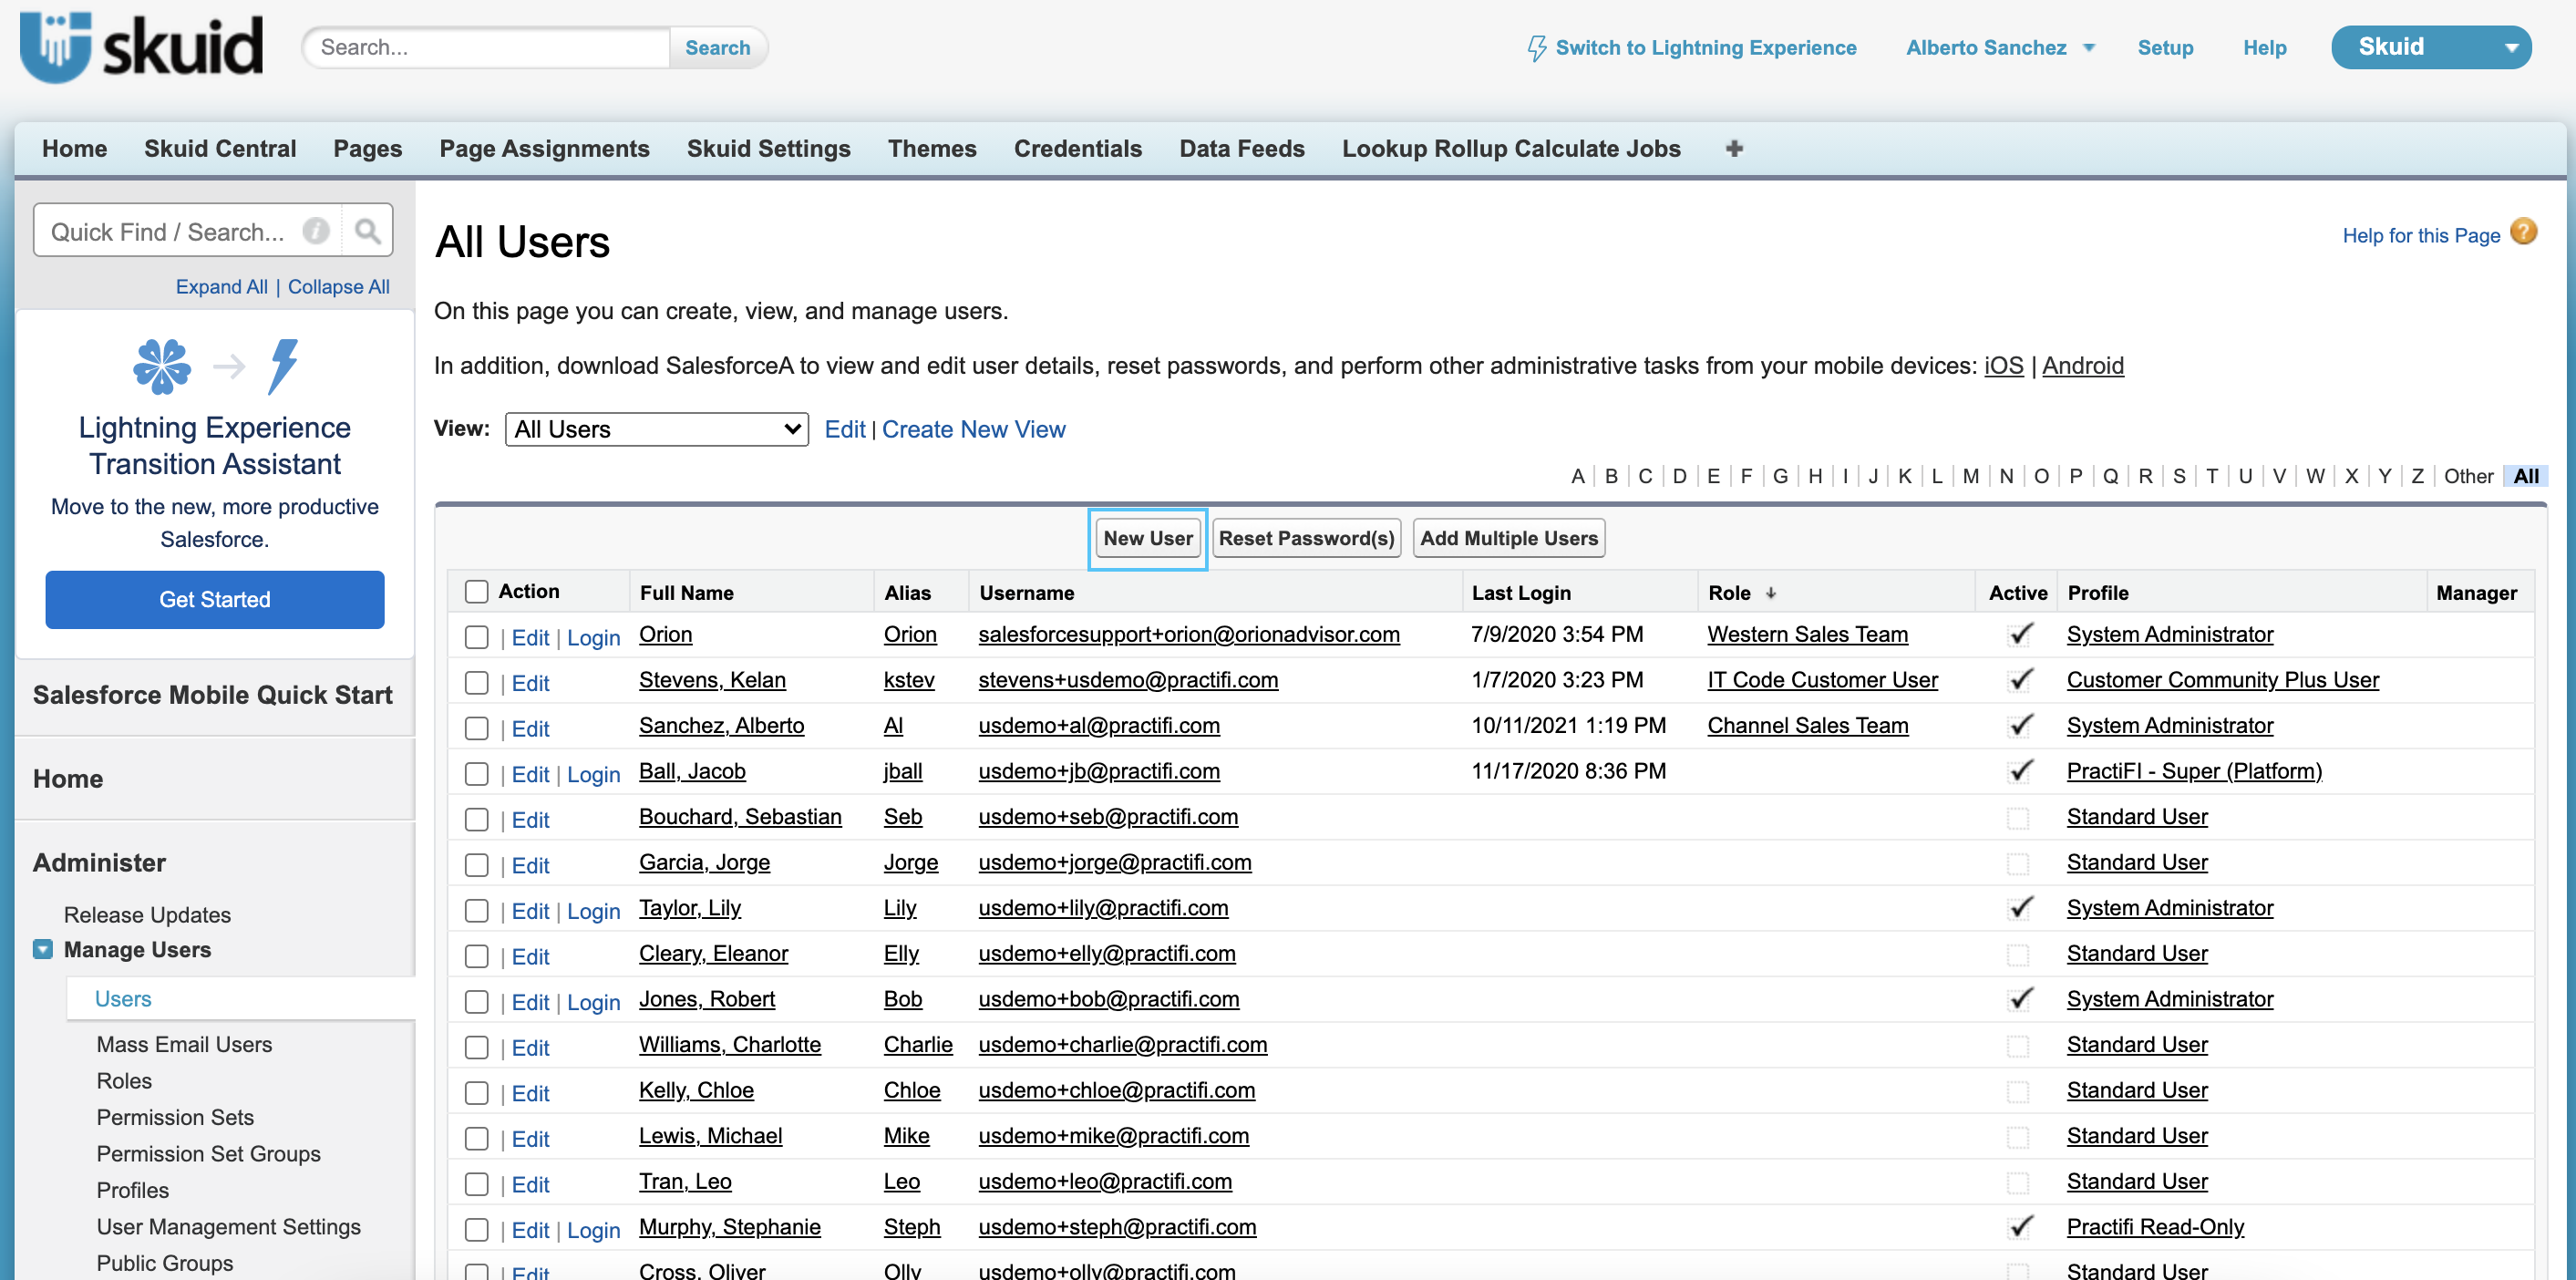The height and width of the screenshot is (1280, 2576).
Task: Click the Role column sort arrow
Action: (1771, 593)
